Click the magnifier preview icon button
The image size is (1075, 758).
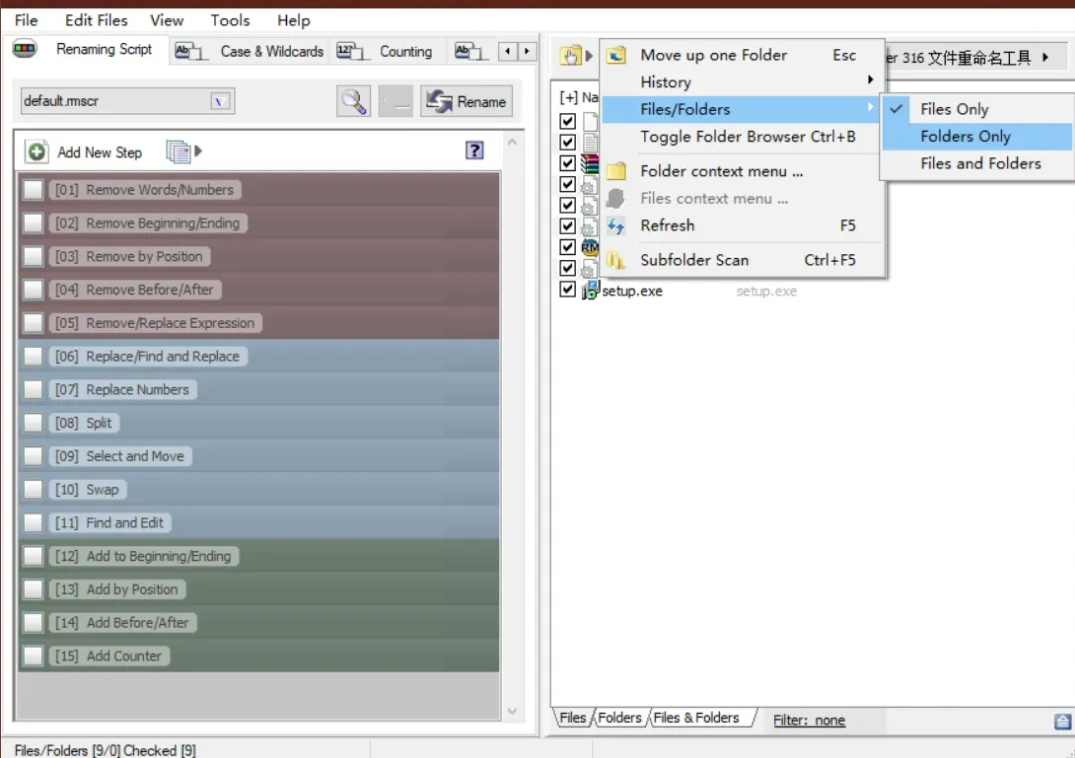pyautogui.click(x=354, y=101)
